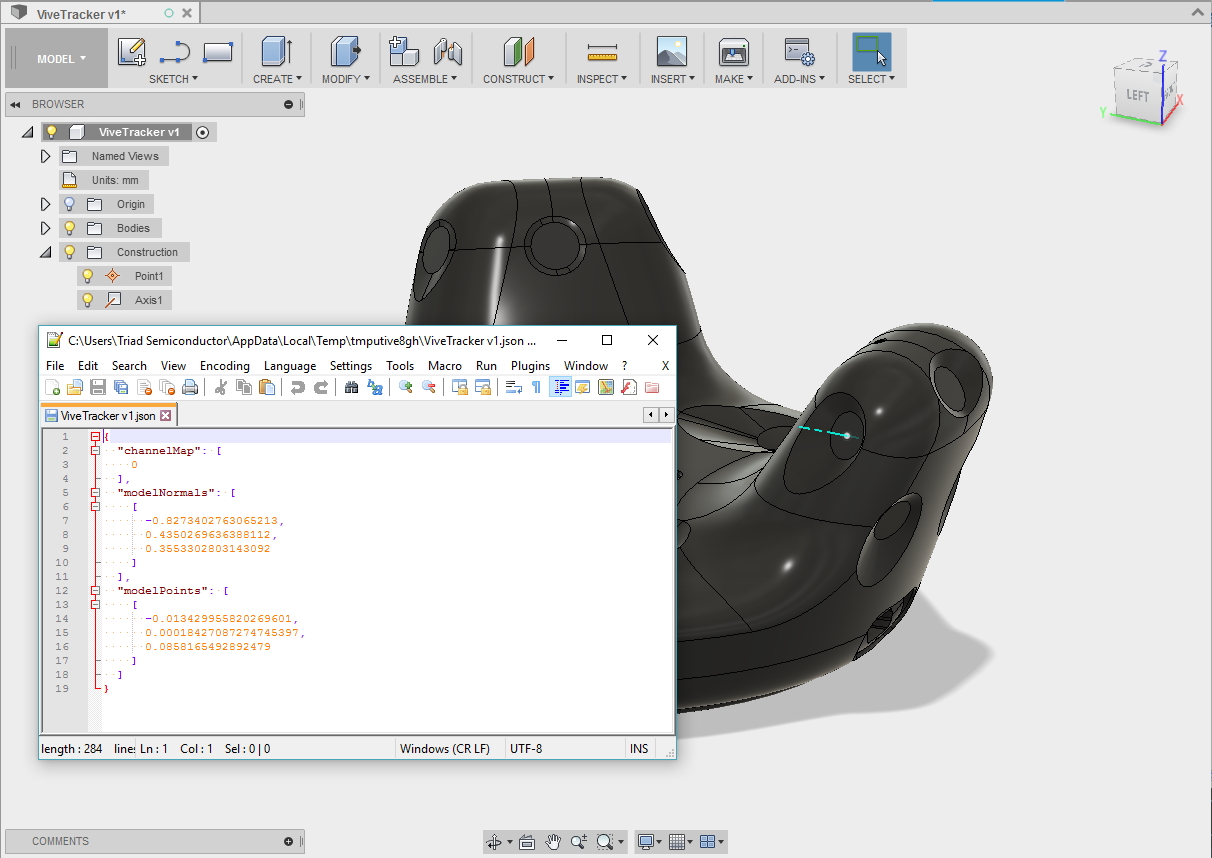Click scroll-right arrow of Notepad++ tab bar
This screenshot has width=1212, height=858.
pyautogui.click(x=666, y=414)
